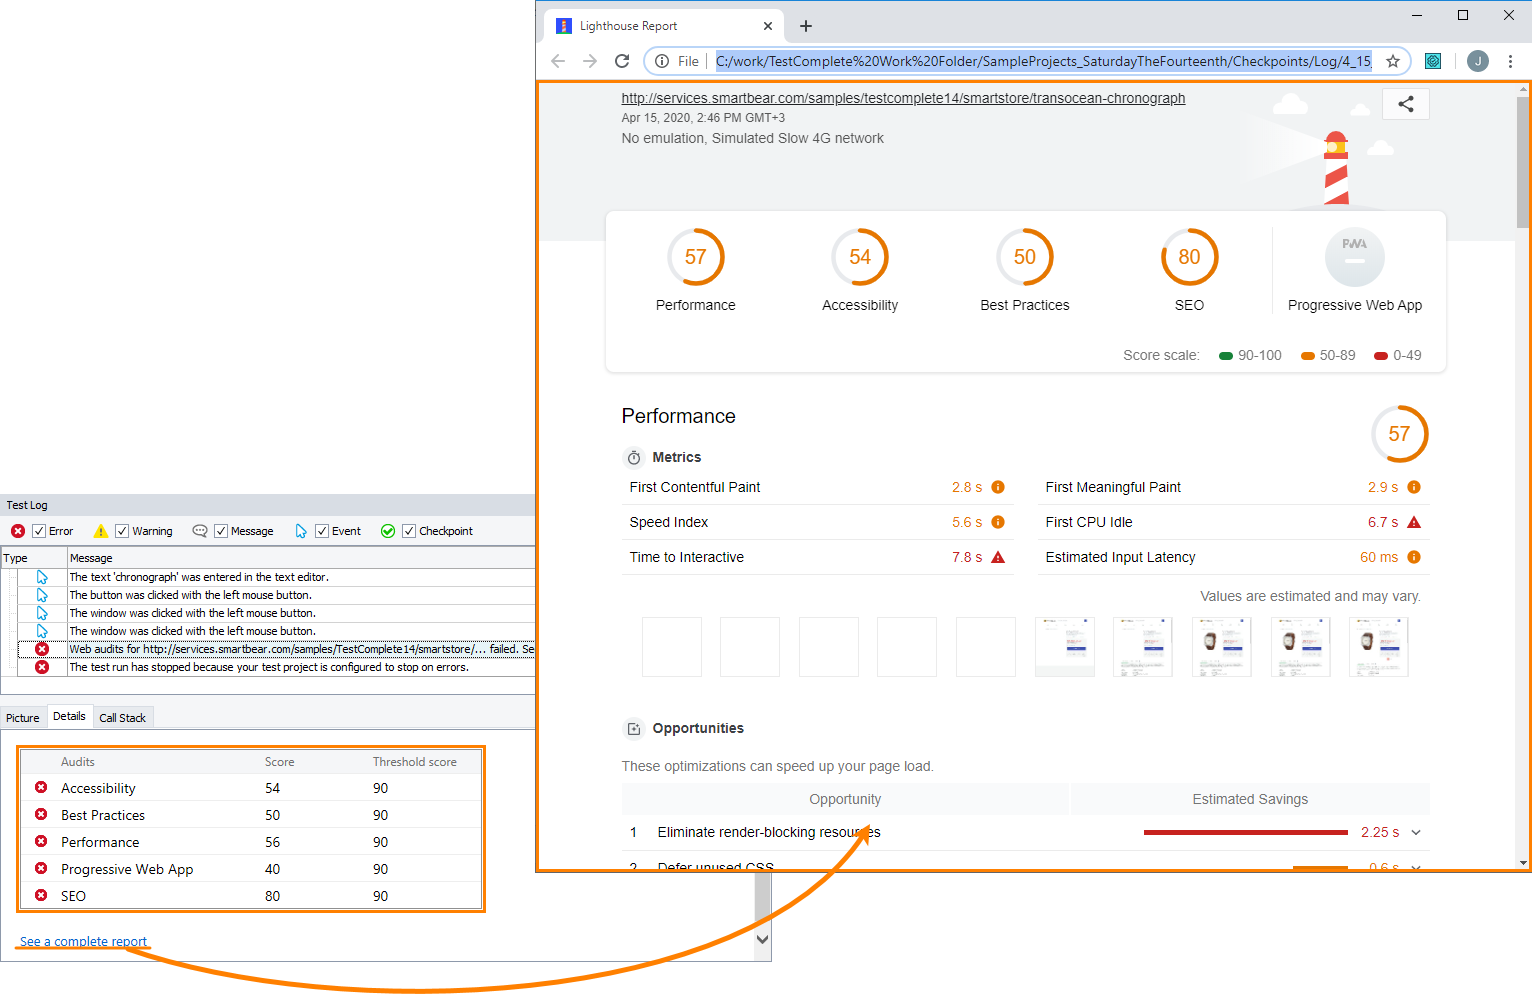1532x995 pixels.
Task: Select the Web audits failed log message
Action: [x=301, y=649]
